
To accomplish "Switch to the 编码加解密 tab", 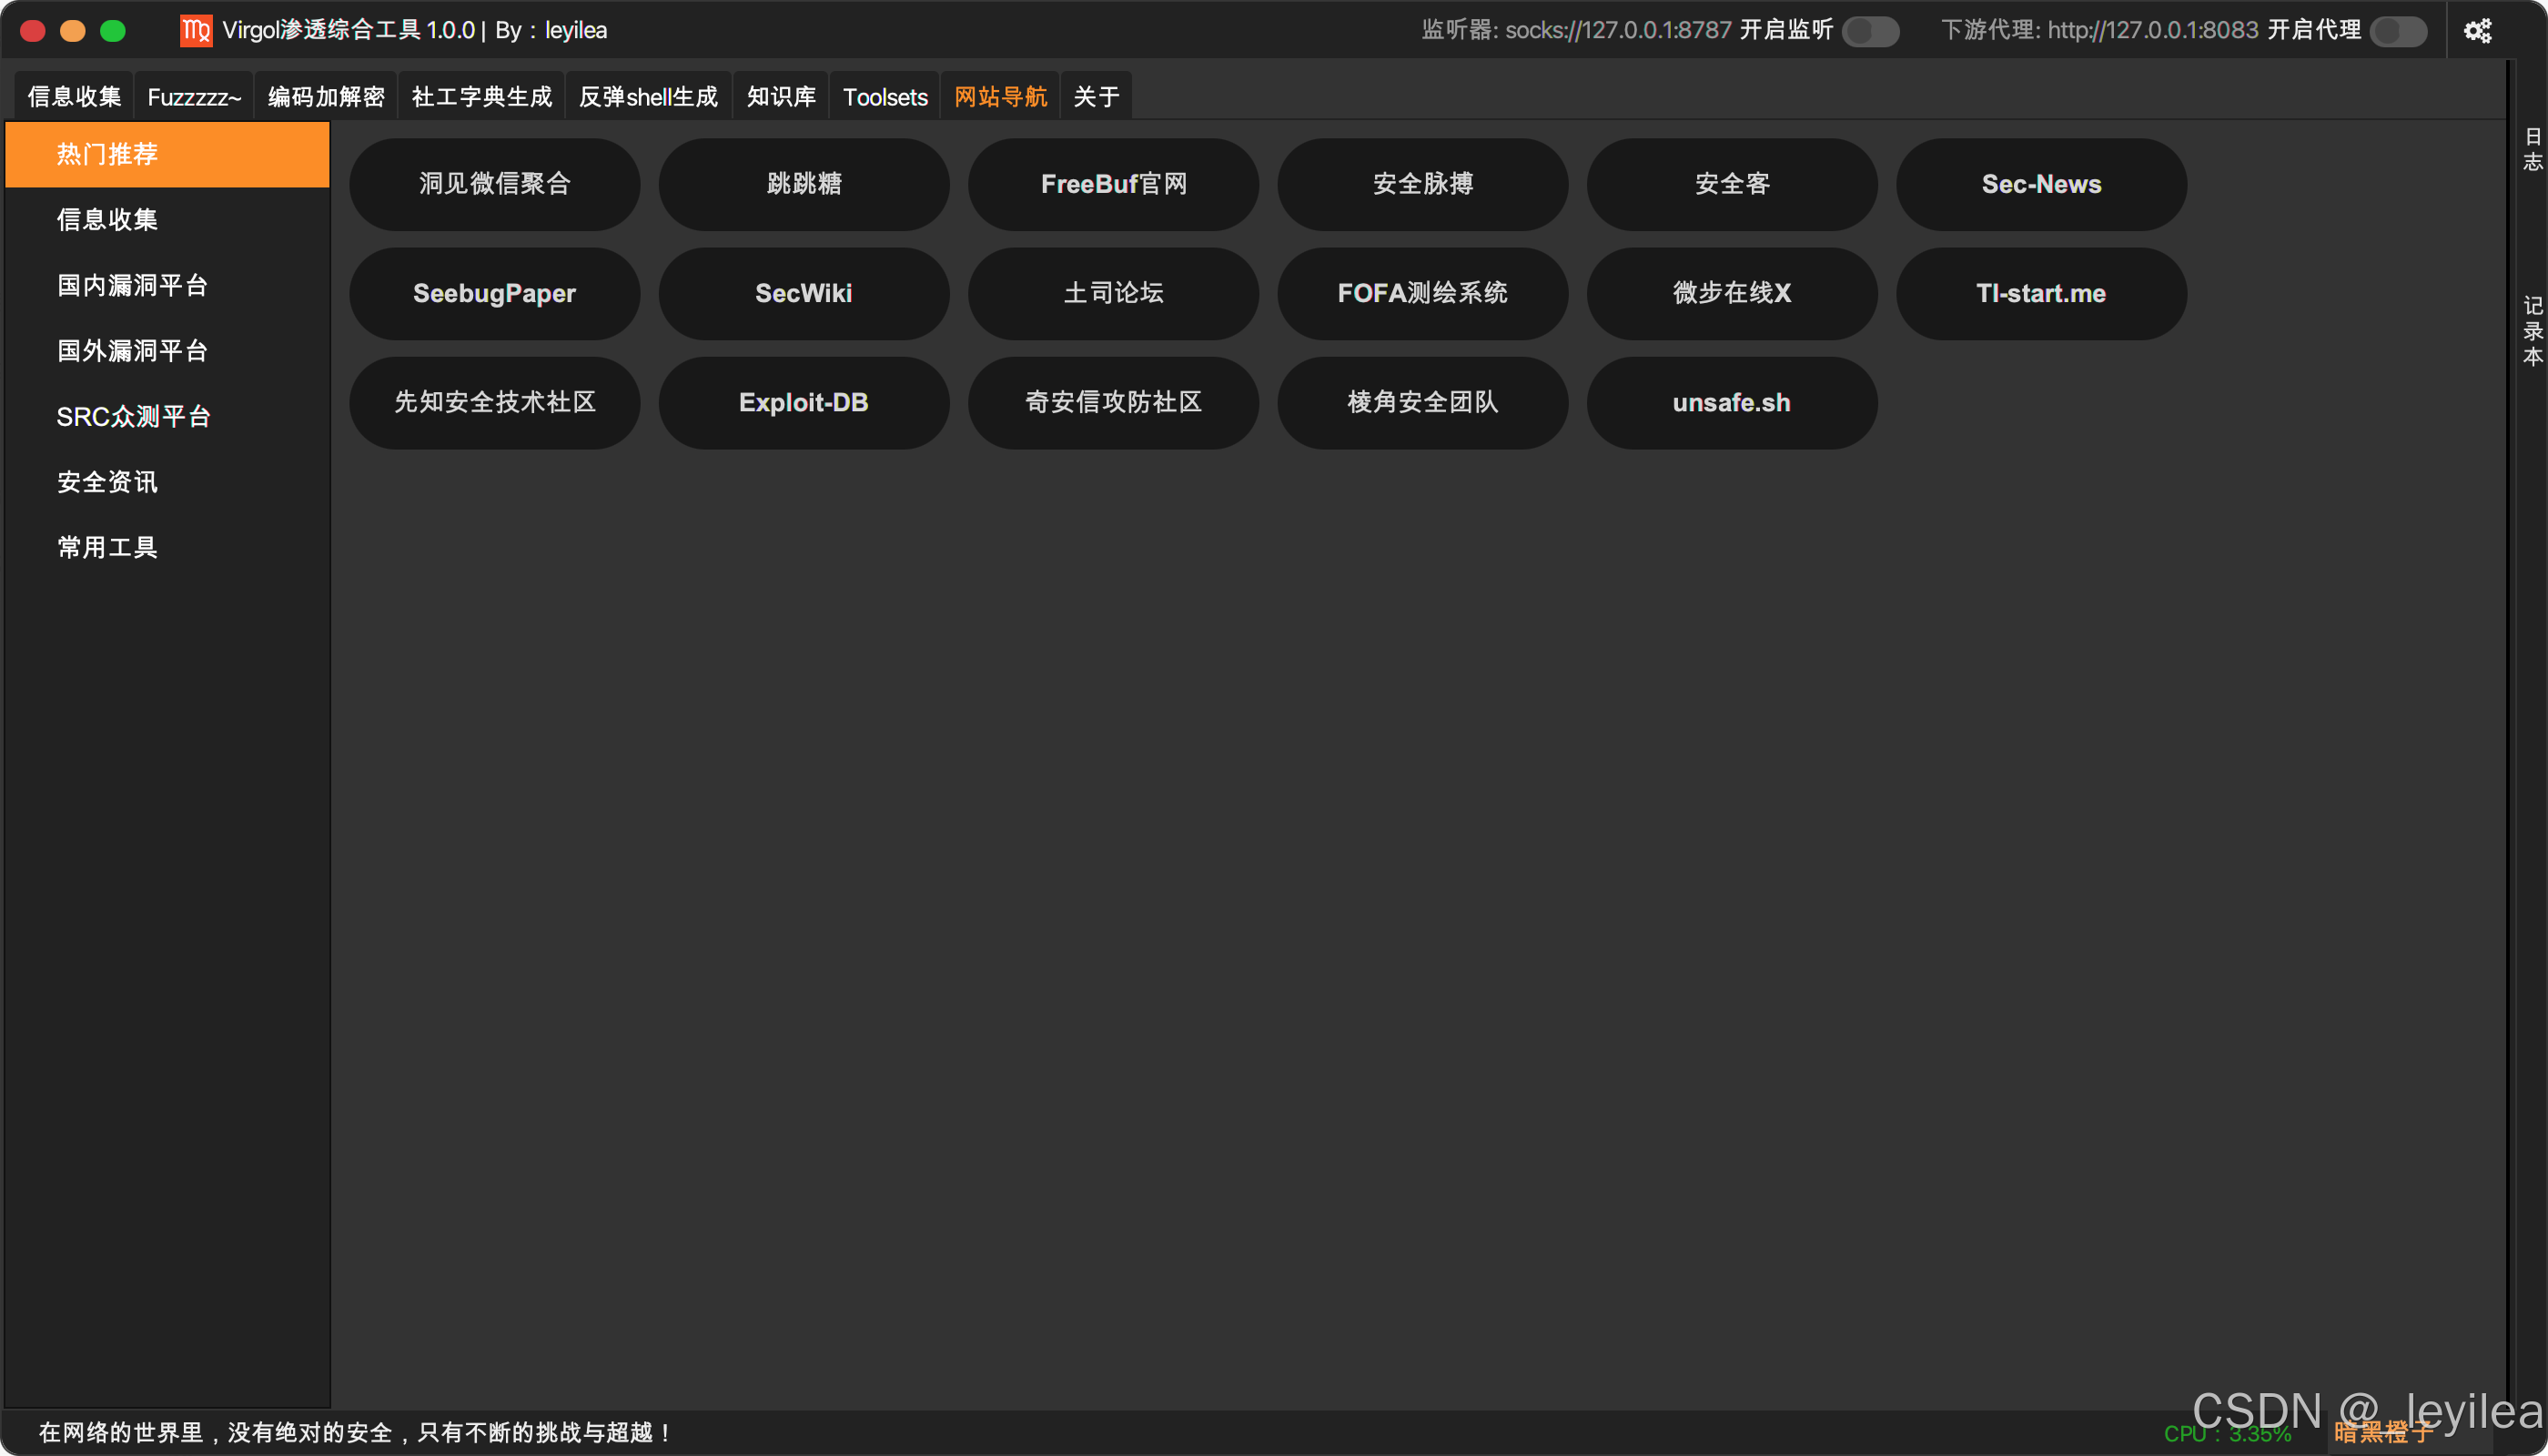I will 326,97.
